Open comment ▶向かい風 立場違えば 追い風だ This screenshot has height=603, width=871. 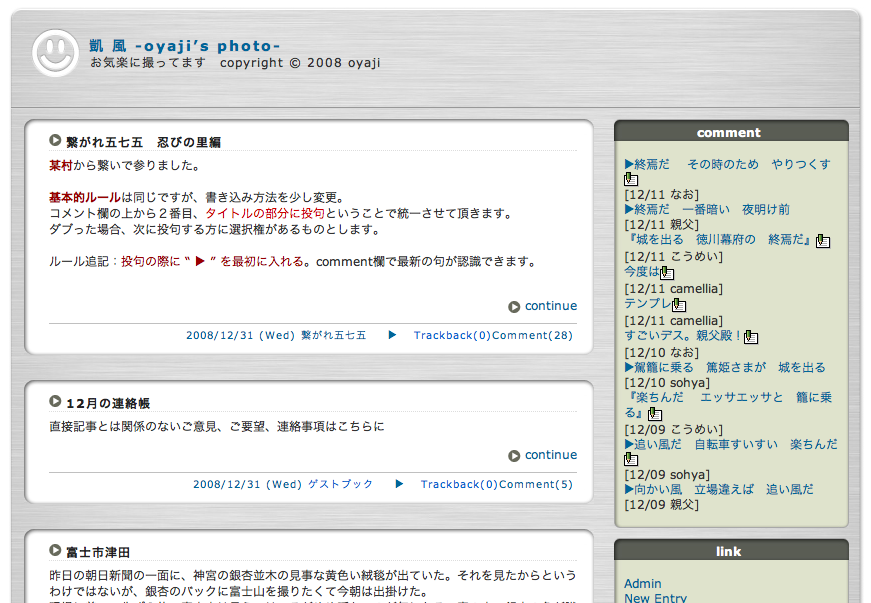click(x=719, y=489)
